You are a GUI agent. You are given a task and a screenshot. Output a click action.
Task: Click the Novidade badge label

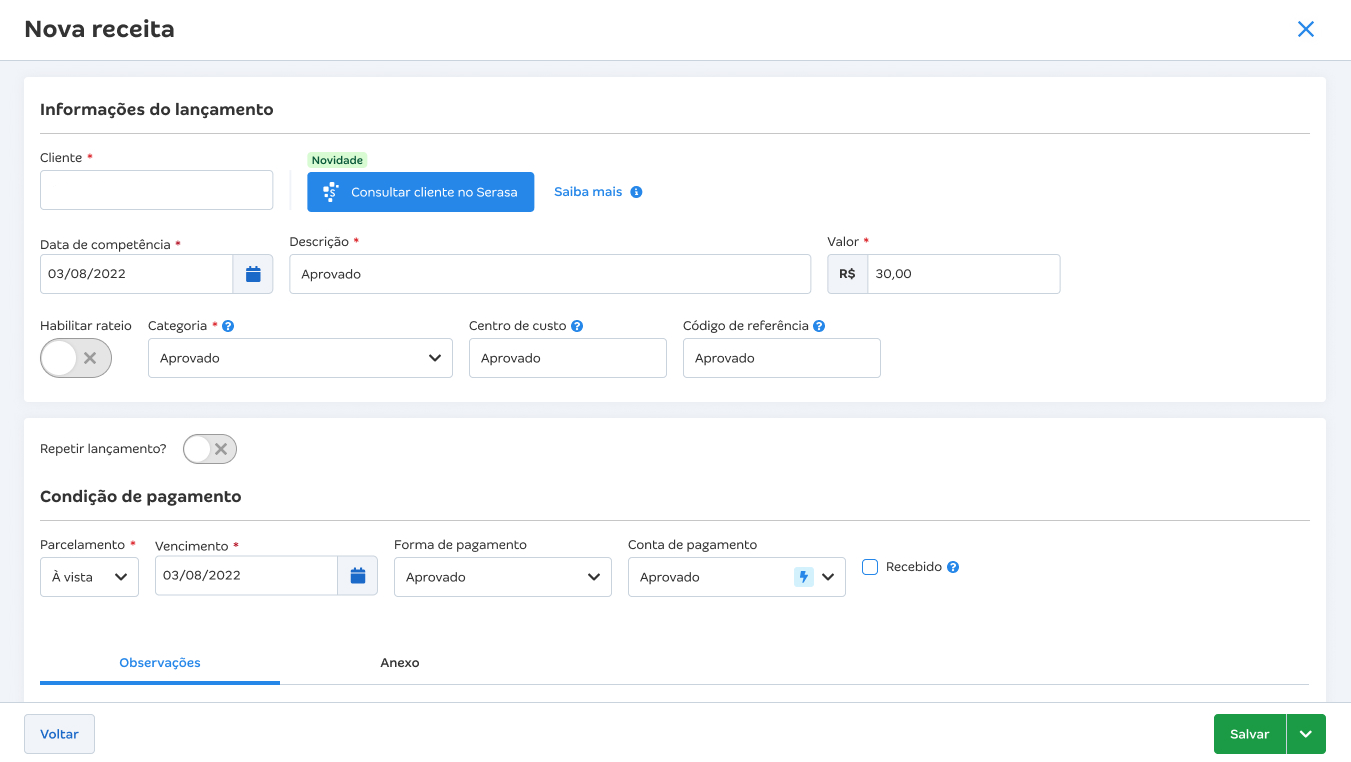337,160
